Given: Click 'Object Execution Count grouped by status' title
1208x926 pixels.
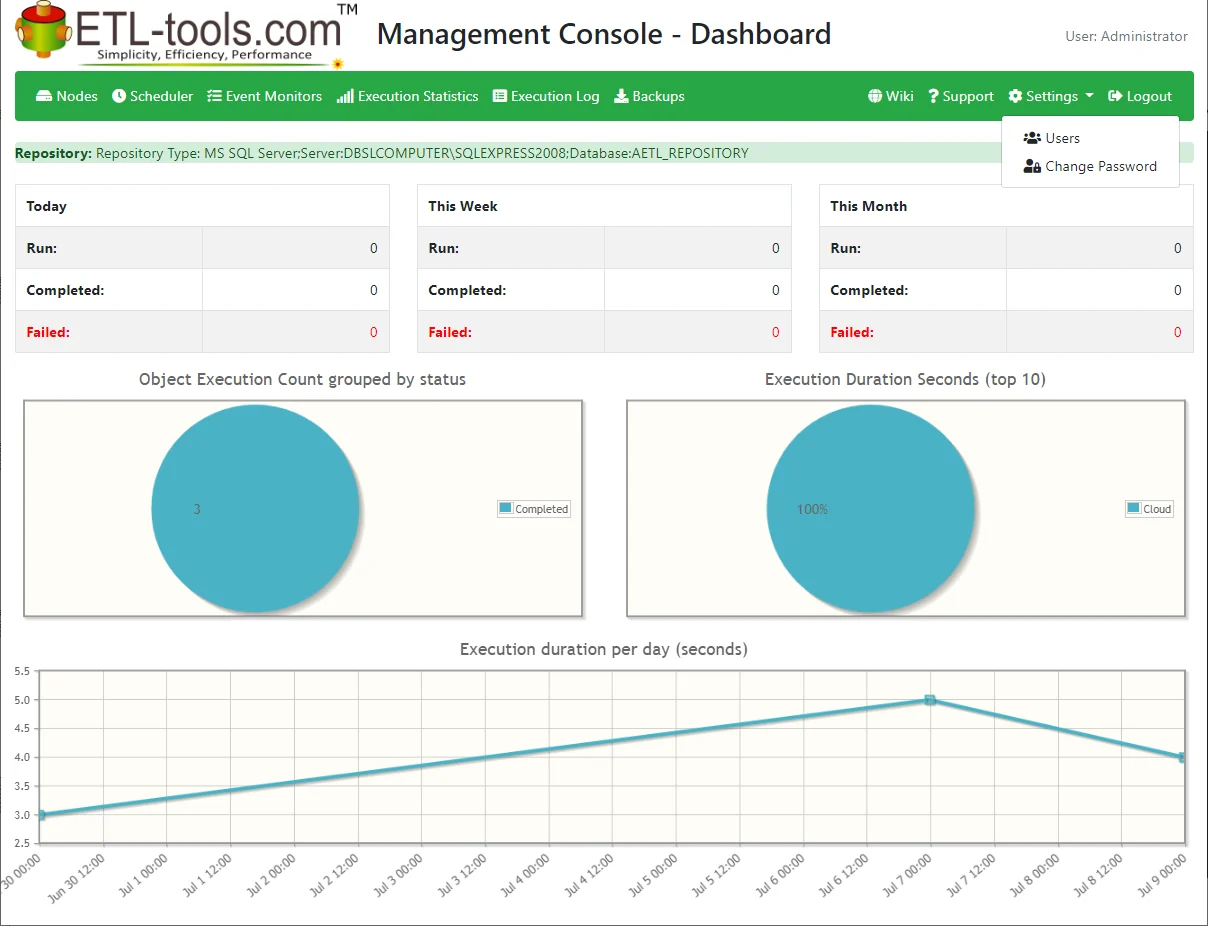Looking at the screenshot, I should [302, 379].
